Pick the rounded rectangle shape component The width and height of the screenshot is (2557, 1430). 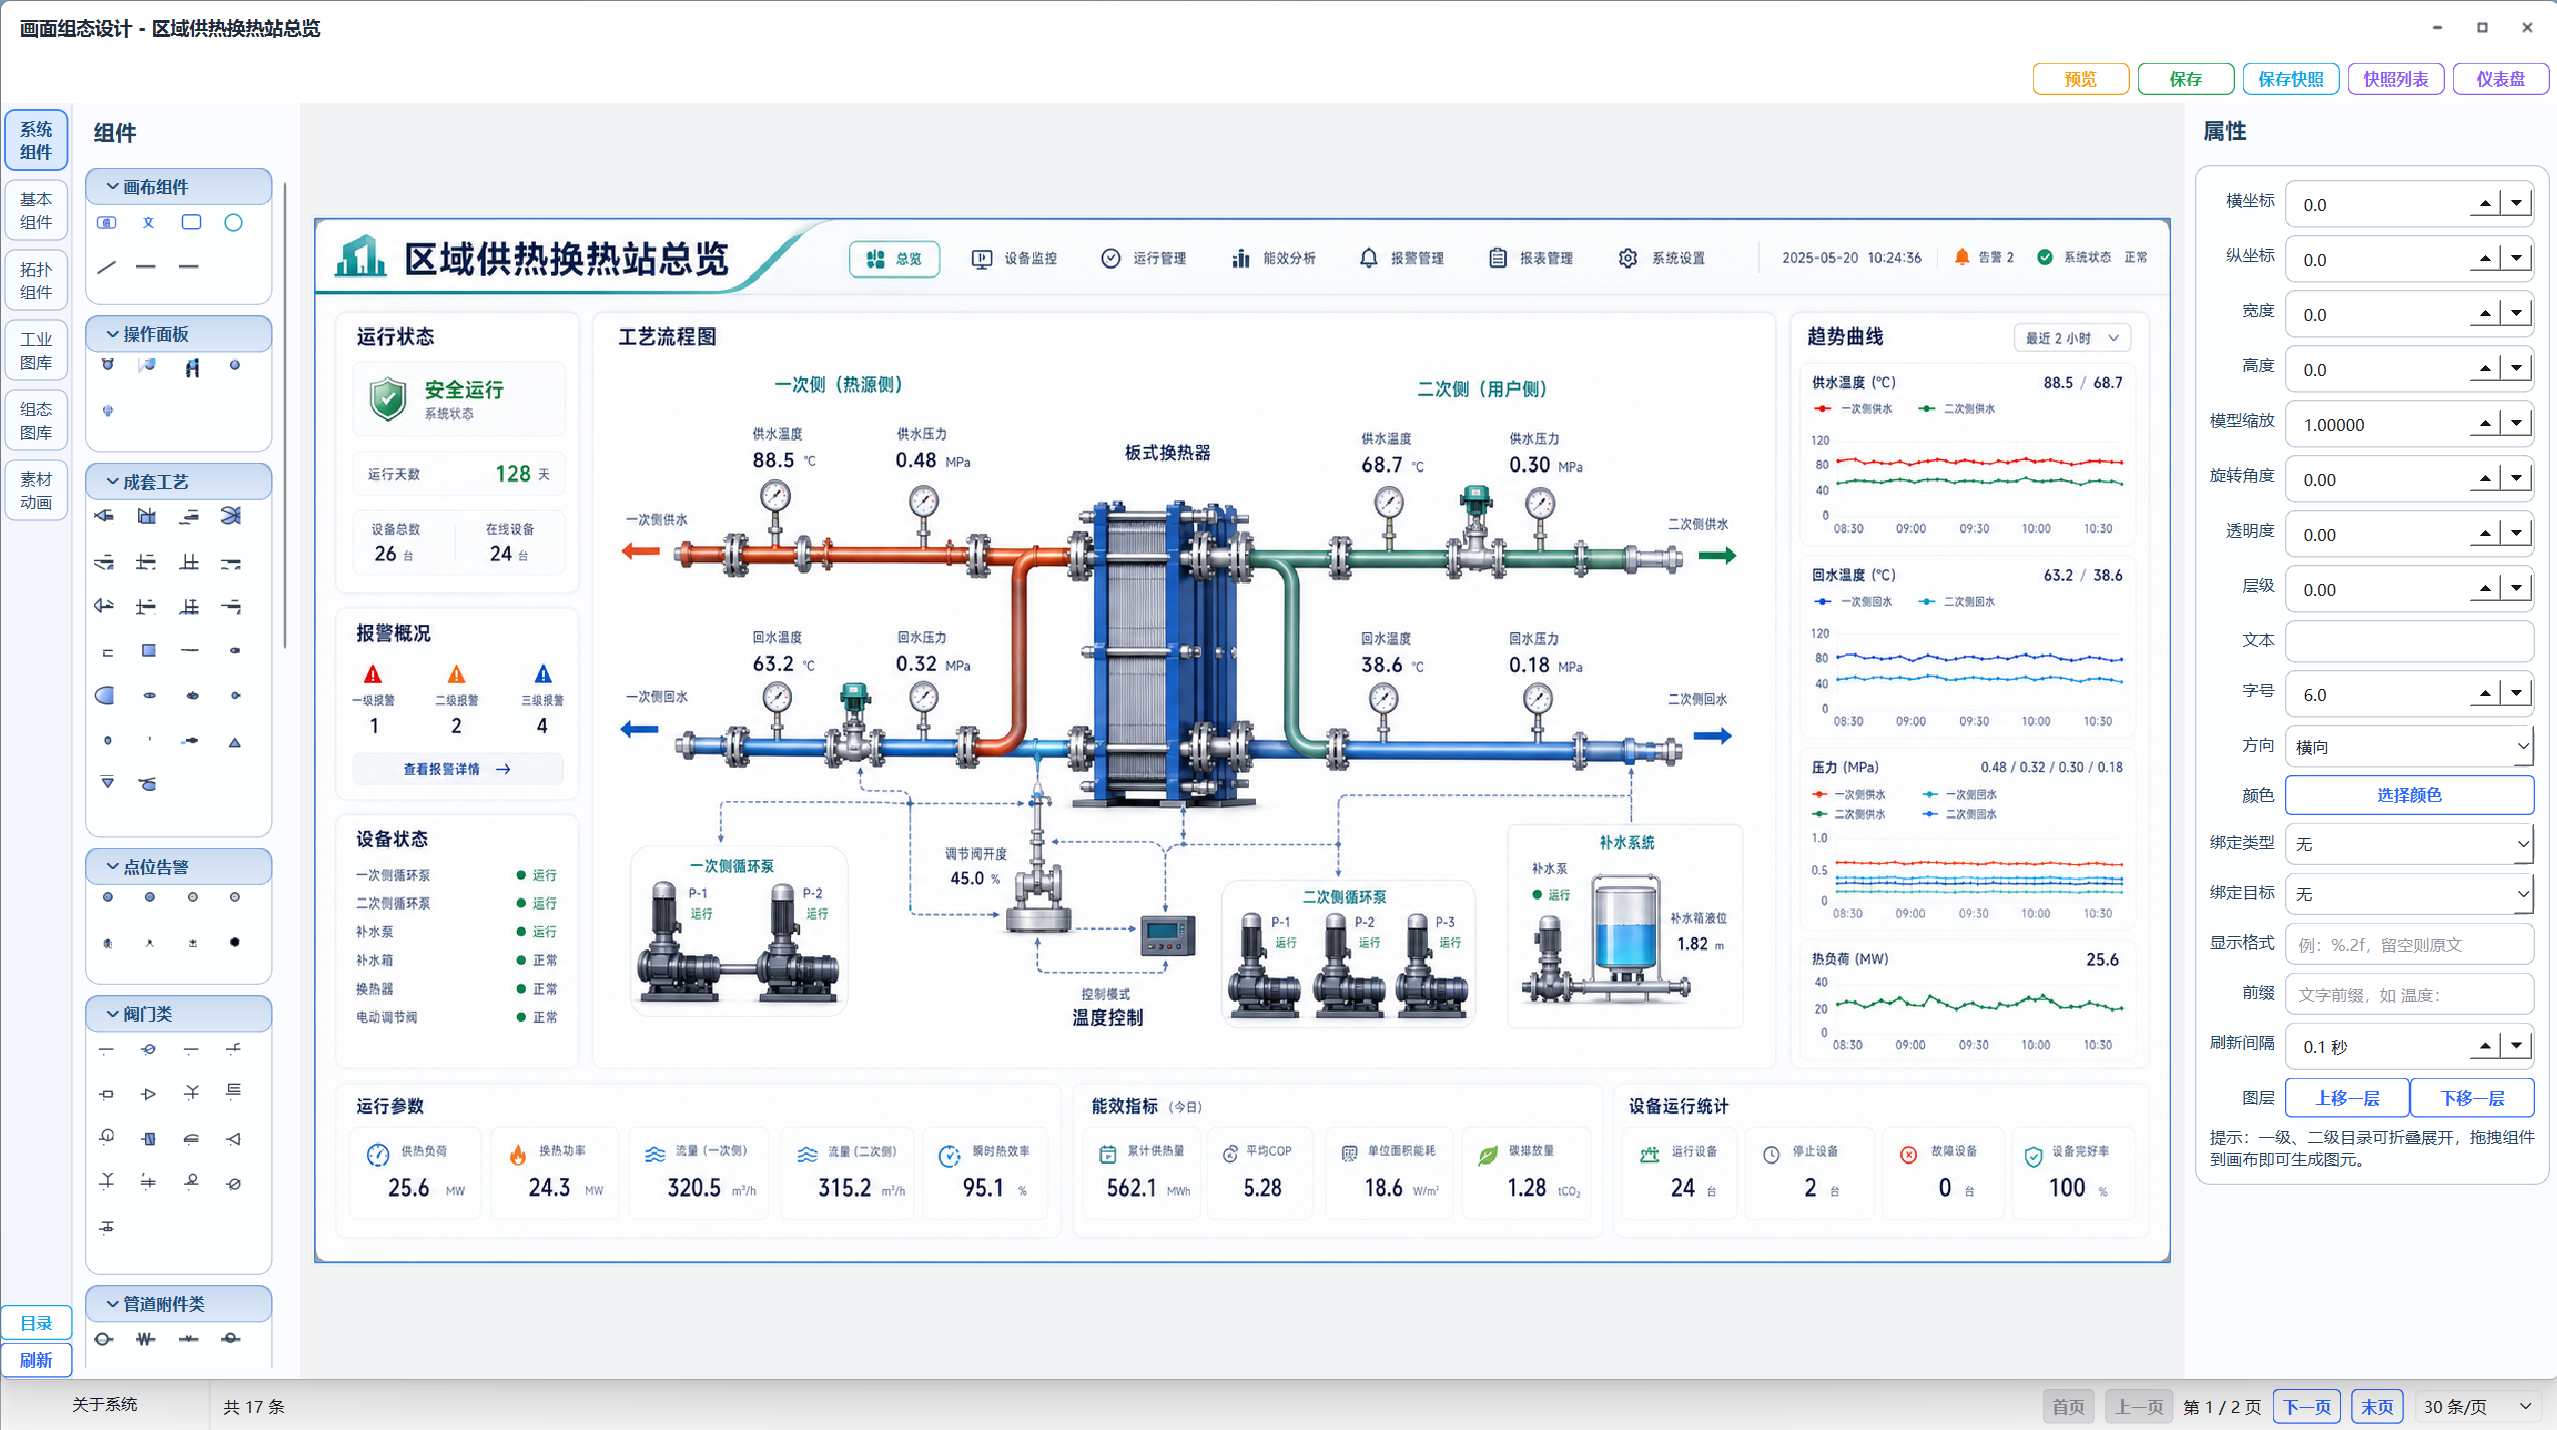tap(191, 222)
